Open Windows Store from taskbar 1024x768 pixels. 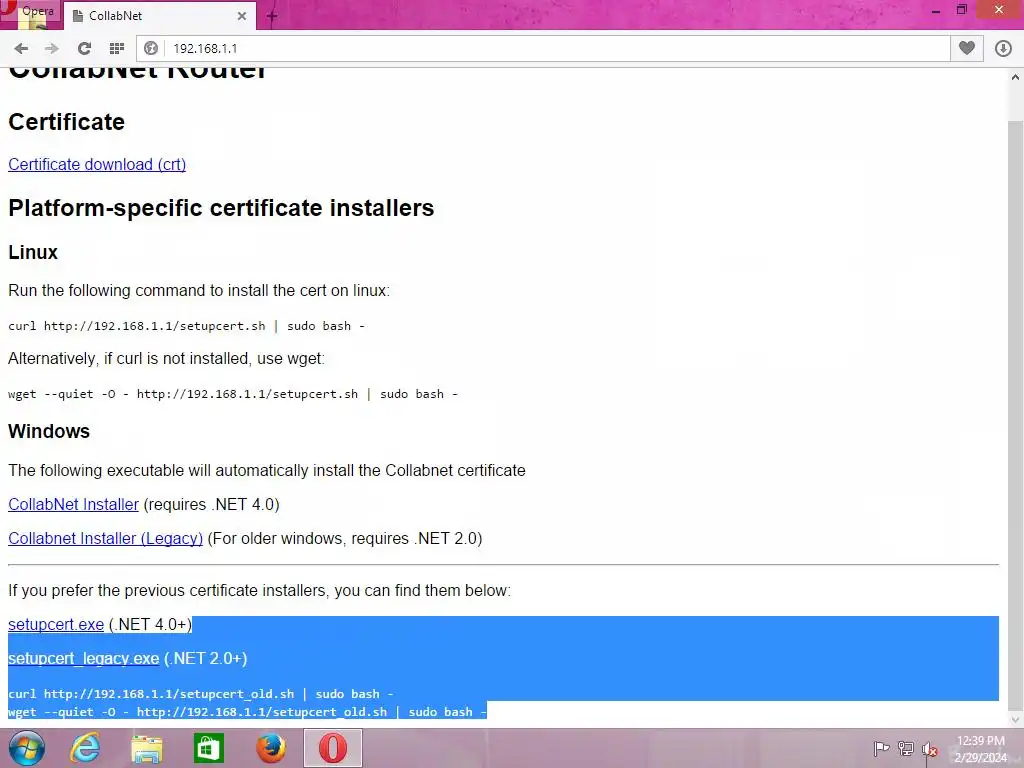208,748
